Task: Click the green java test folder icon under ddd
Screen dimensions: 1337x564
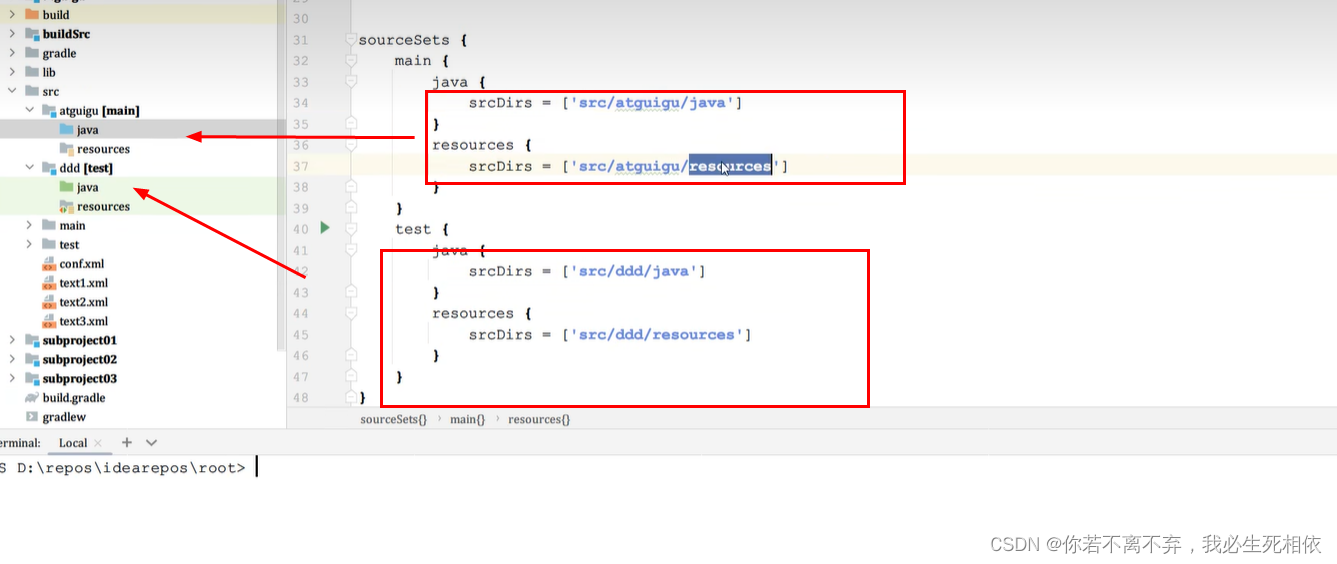Action: click(66, 187)
